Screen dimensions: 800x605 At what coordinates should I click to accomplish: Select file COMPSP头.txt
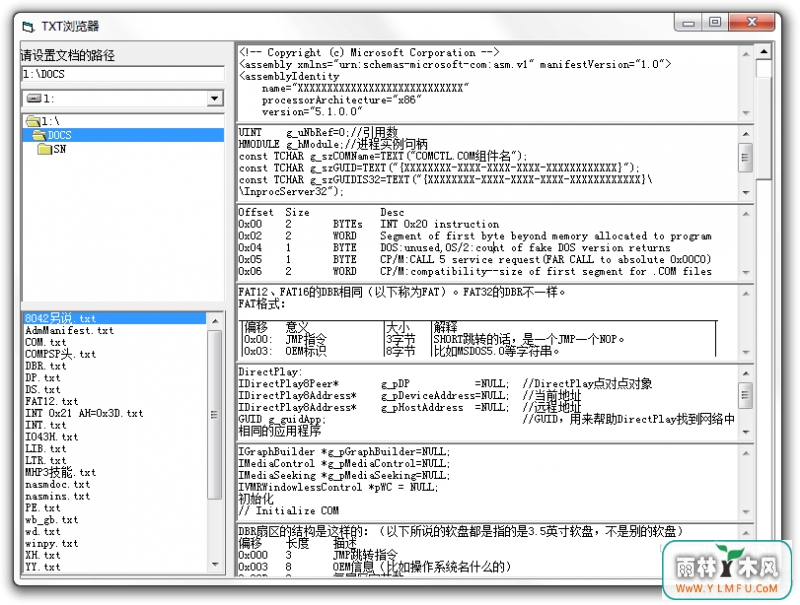click(x=60, y=354)
